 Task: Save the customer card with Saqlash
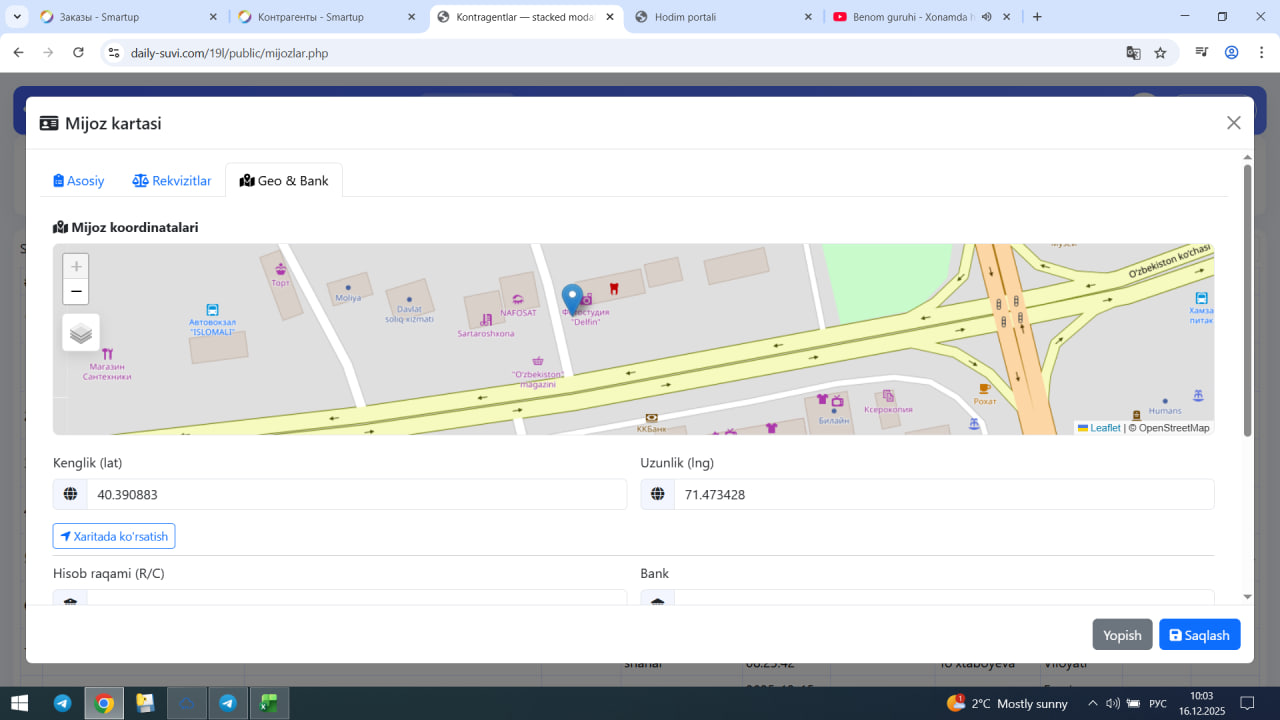[1200, 635]
